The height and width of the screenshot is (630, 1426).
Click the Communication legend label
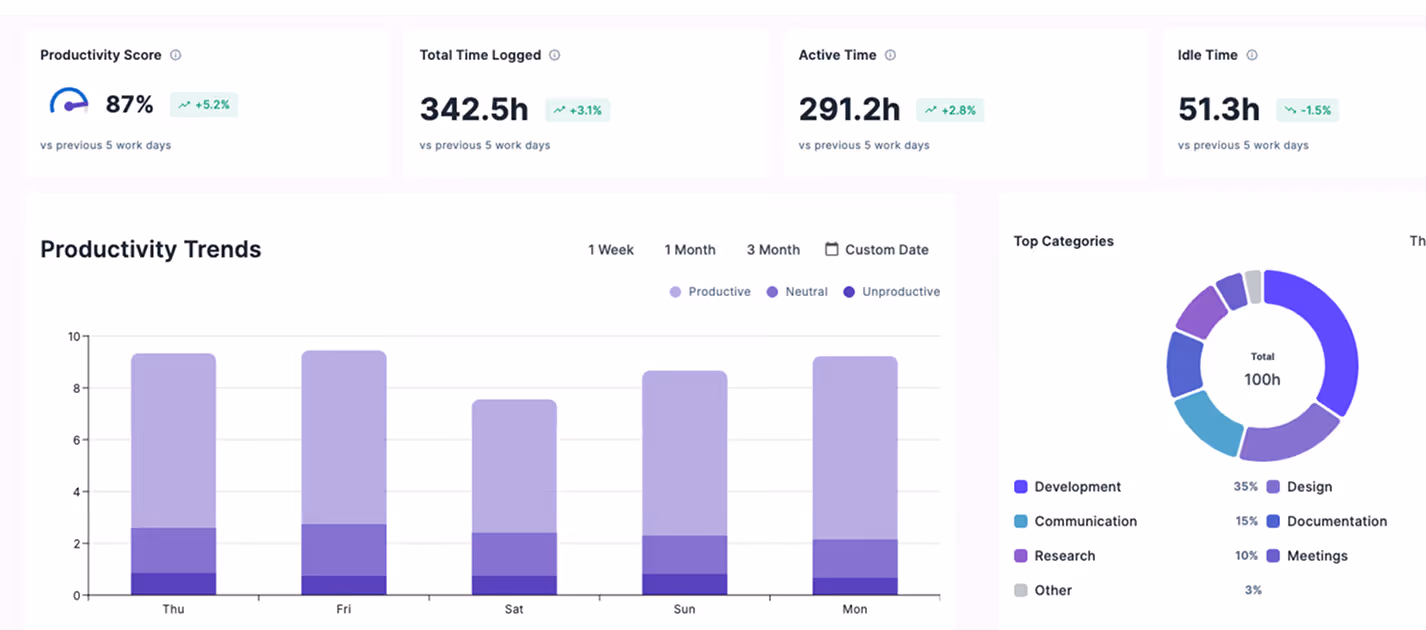click(1086, 521)
